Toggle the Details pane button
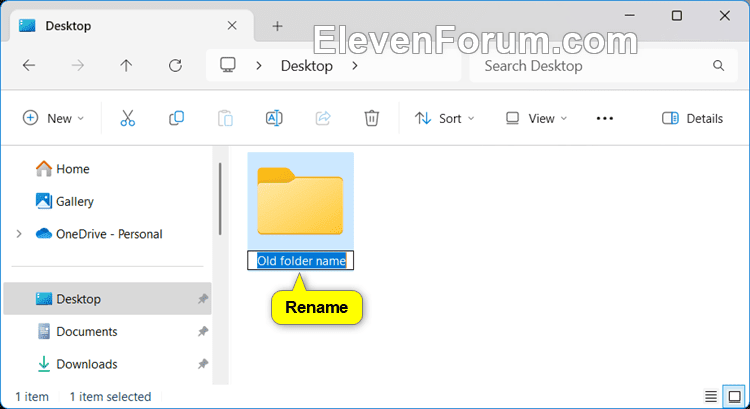This screenshot has width=750, height=409. 693,118
